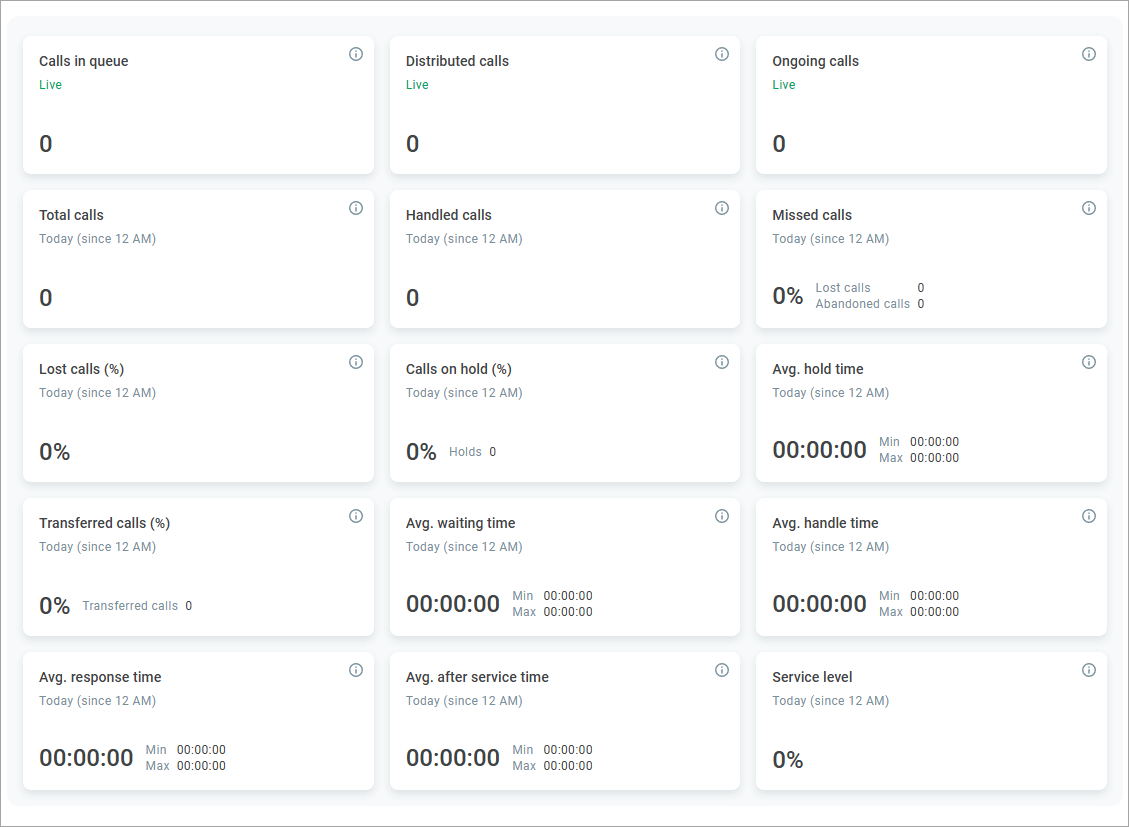This screenshot has height=827, width=1129.
Task: Click the Avg. handle time heading
Action: pos(825,523)
